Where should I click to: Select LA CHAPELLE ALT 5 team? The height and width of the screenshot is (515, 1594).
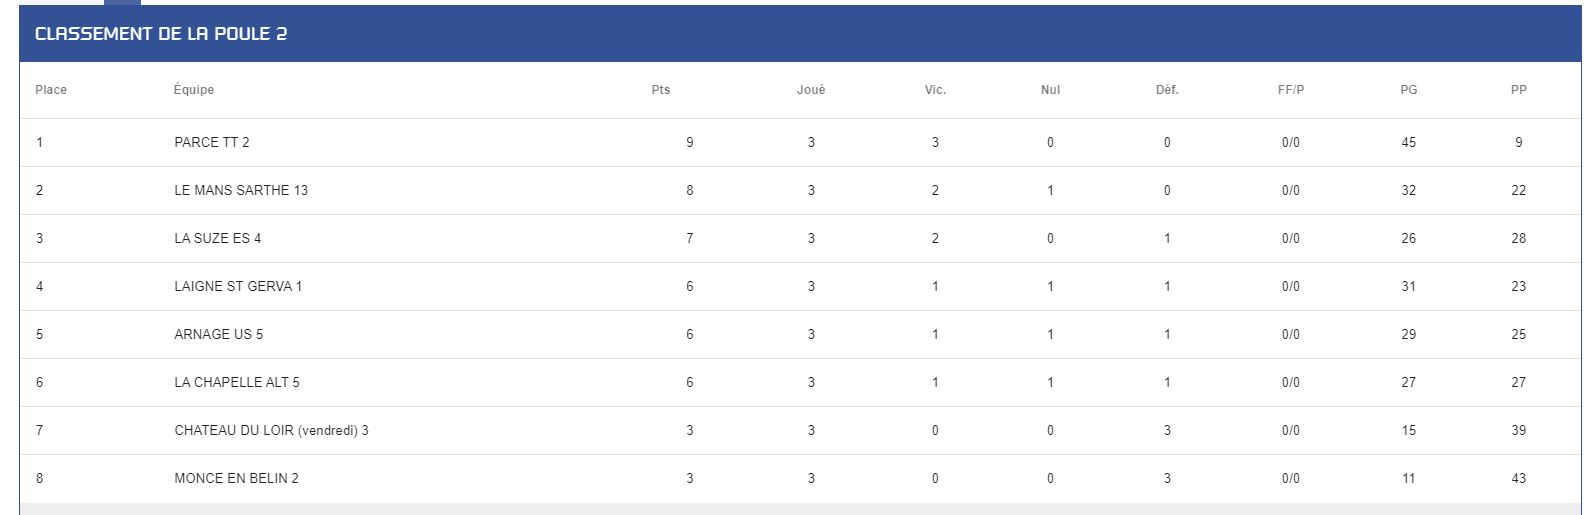(x=237, y=382)
